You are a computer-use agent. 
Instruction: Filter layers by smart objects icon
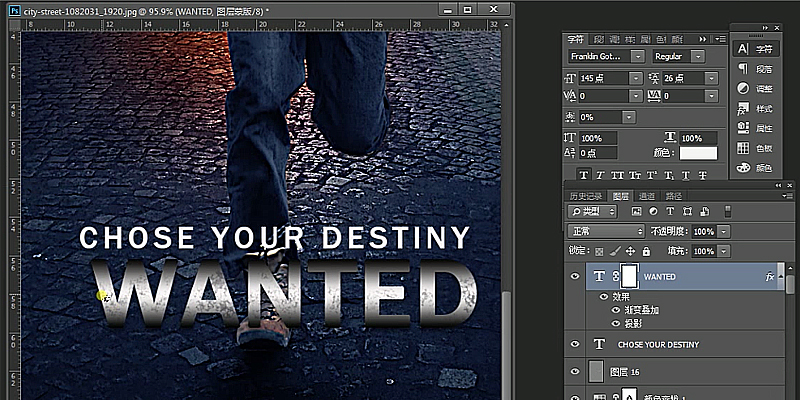(704, 211)
